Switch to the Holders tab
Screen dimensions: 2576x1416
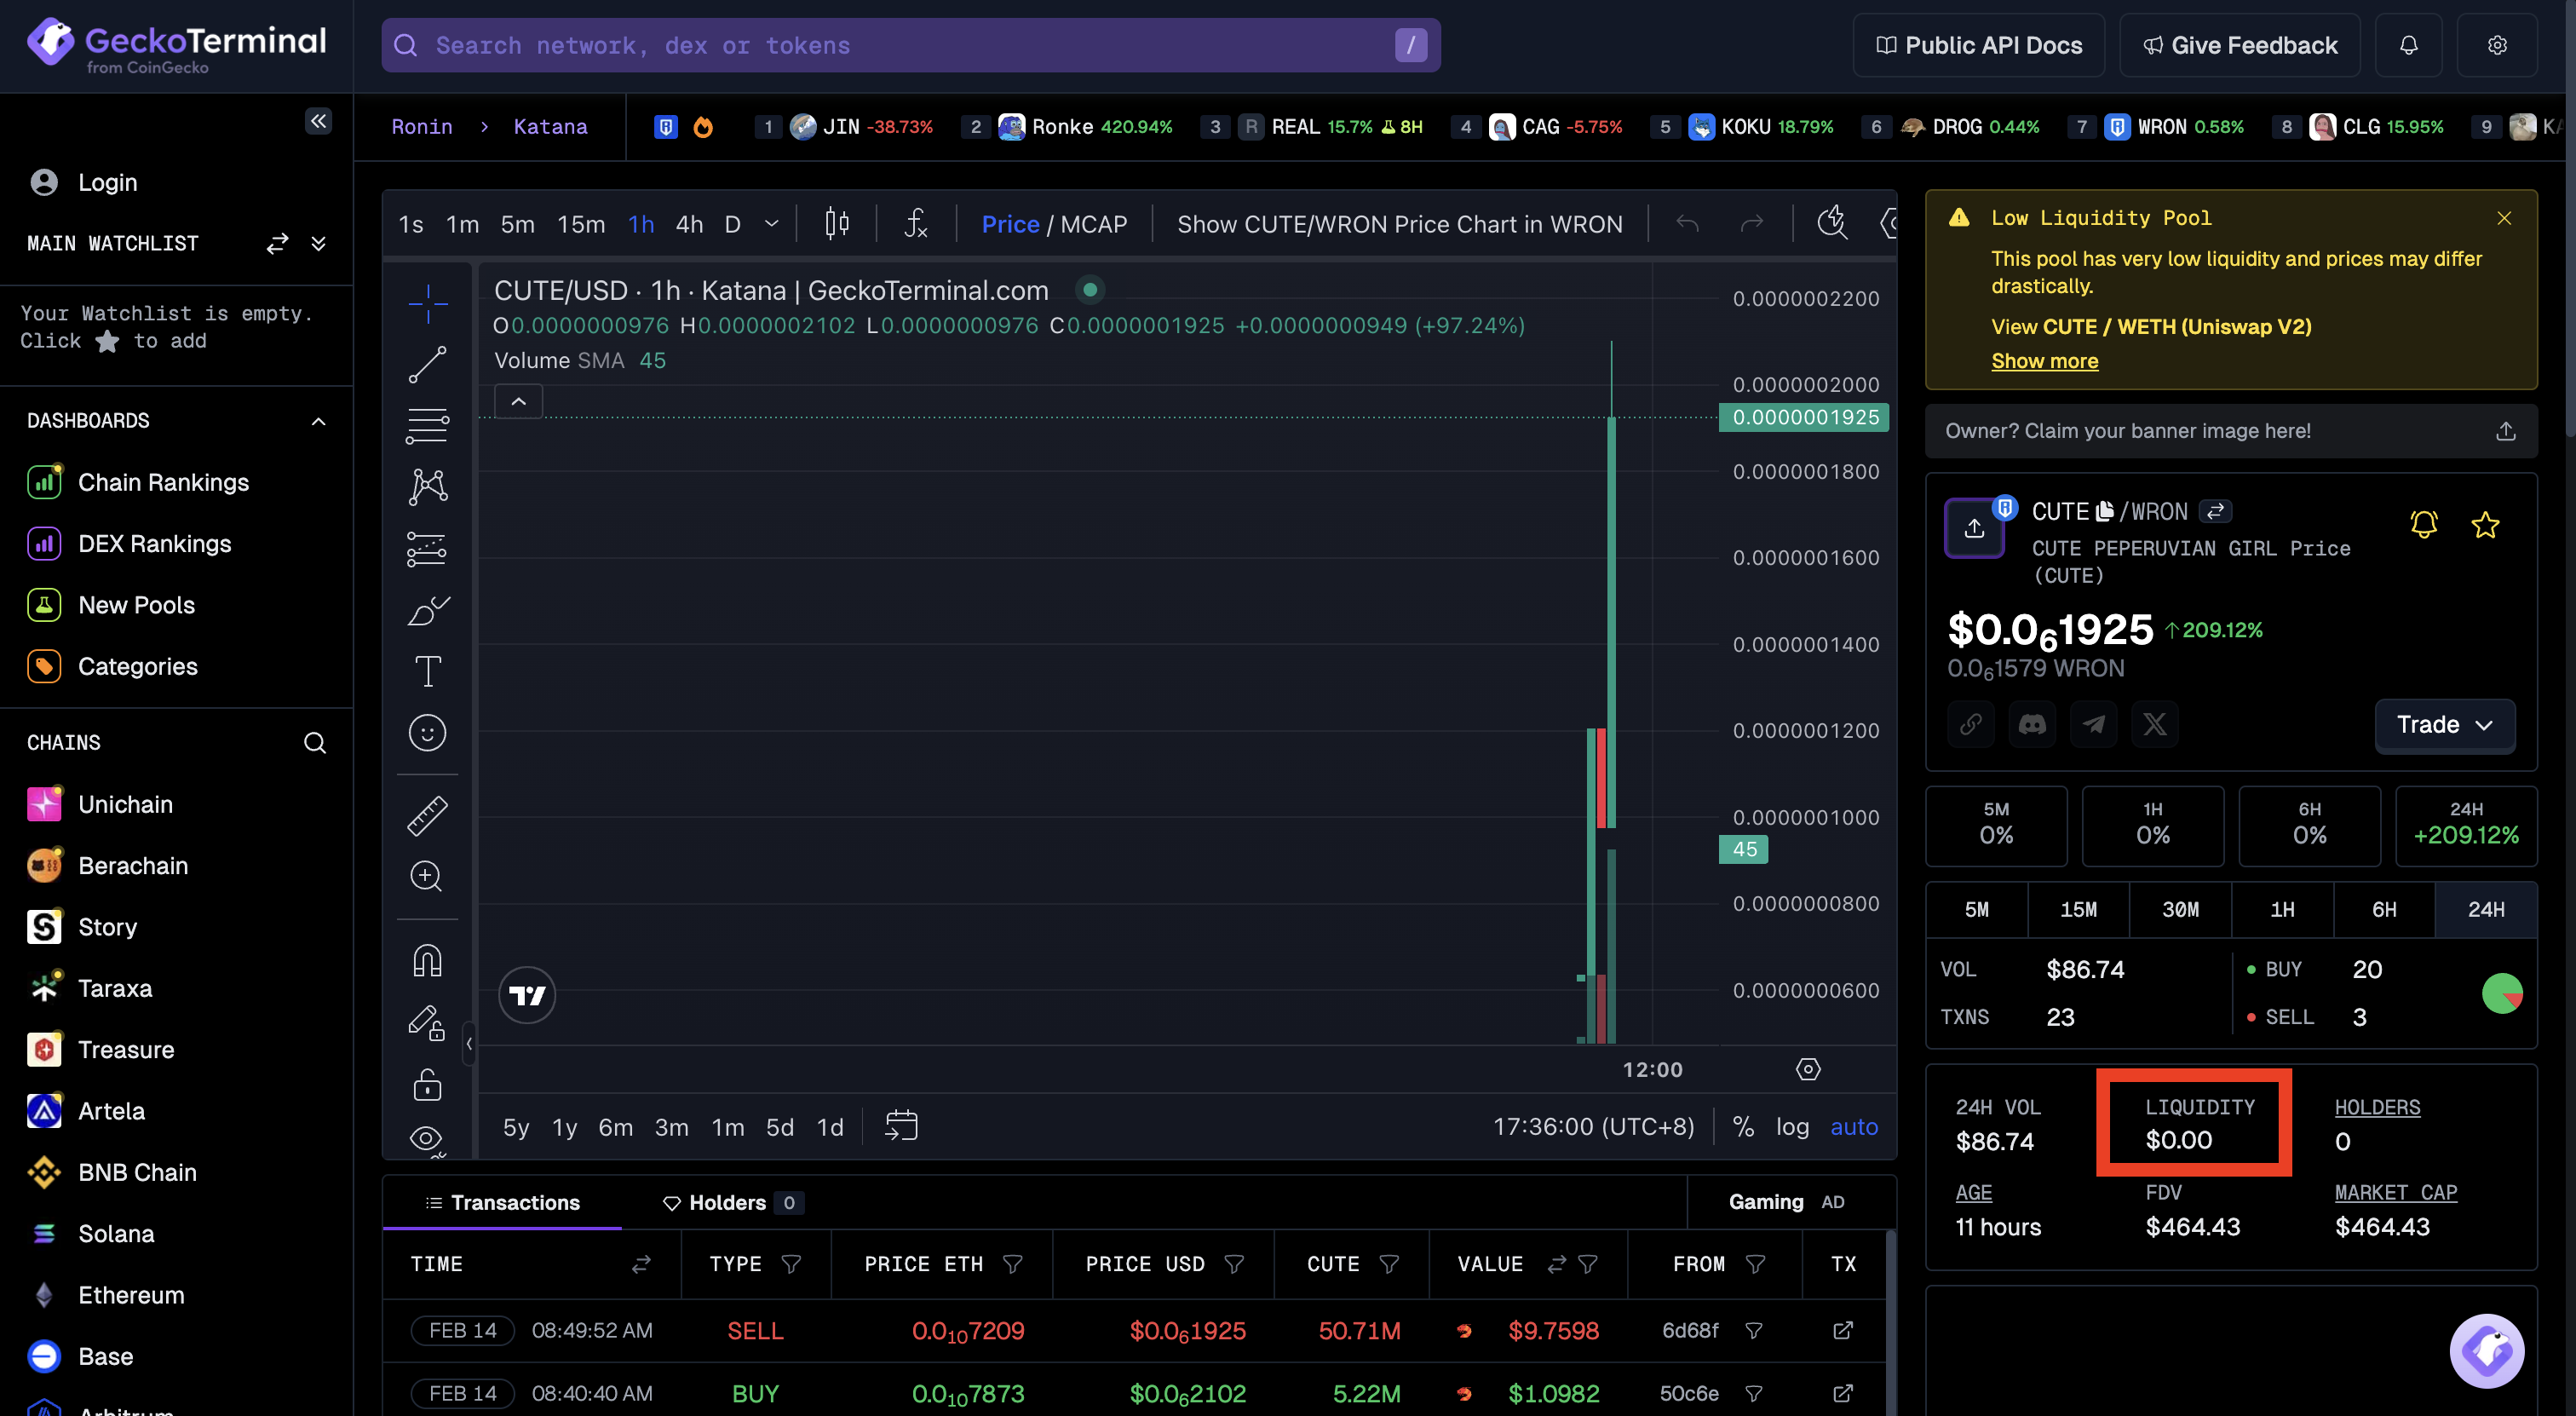pyautogui.click(x=733, y=1202)
